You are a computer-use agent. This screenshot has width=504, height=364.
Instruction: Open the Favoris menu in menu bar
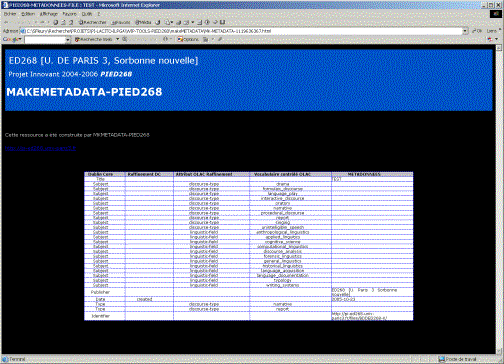70,14
